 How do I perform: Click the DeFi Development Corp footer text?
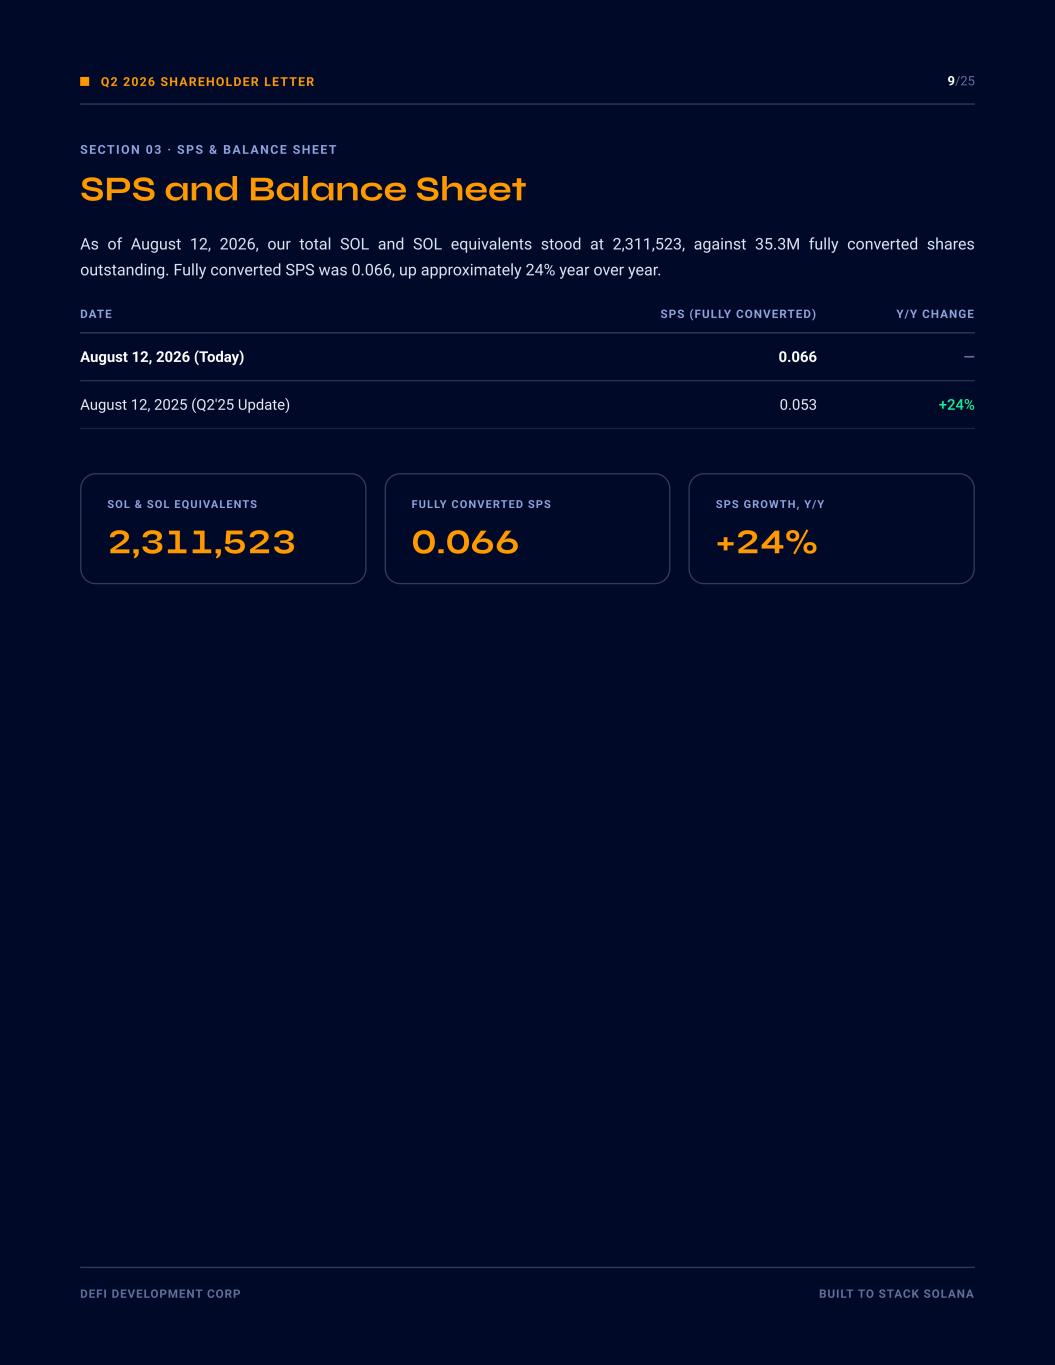(x=160, y=1294)
